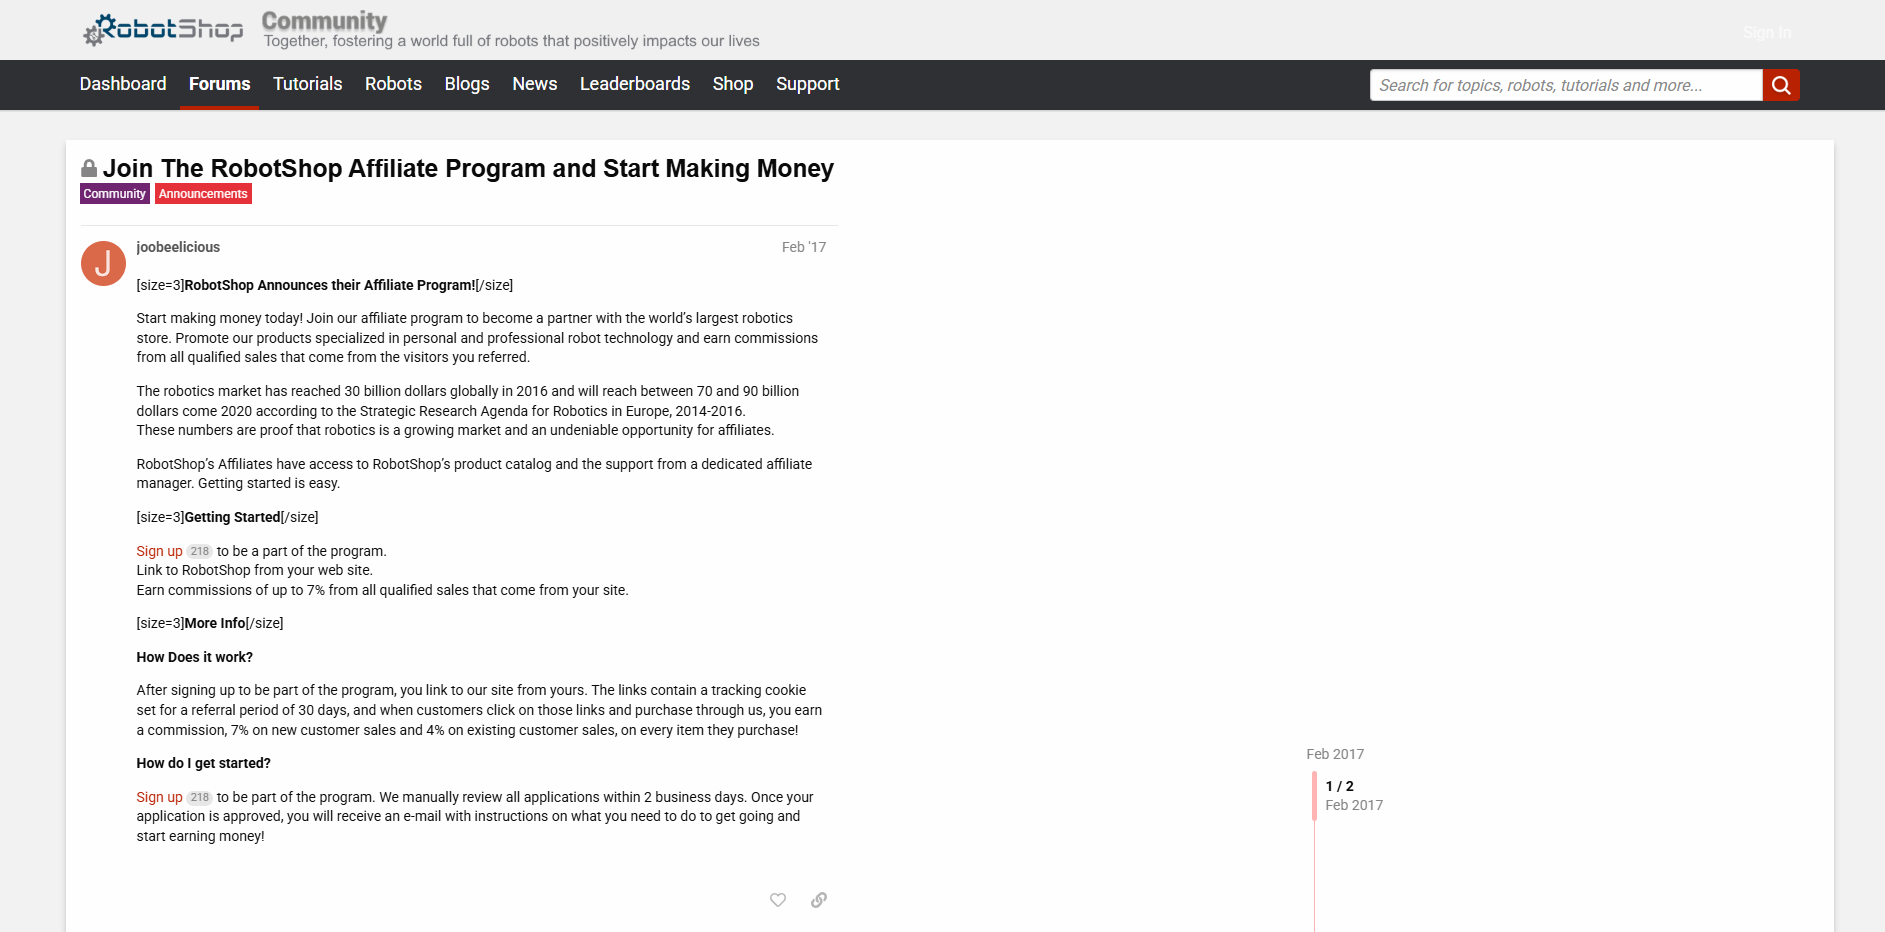
Task: Click the RobotShop logo
Action: click(x=163, y=30)
